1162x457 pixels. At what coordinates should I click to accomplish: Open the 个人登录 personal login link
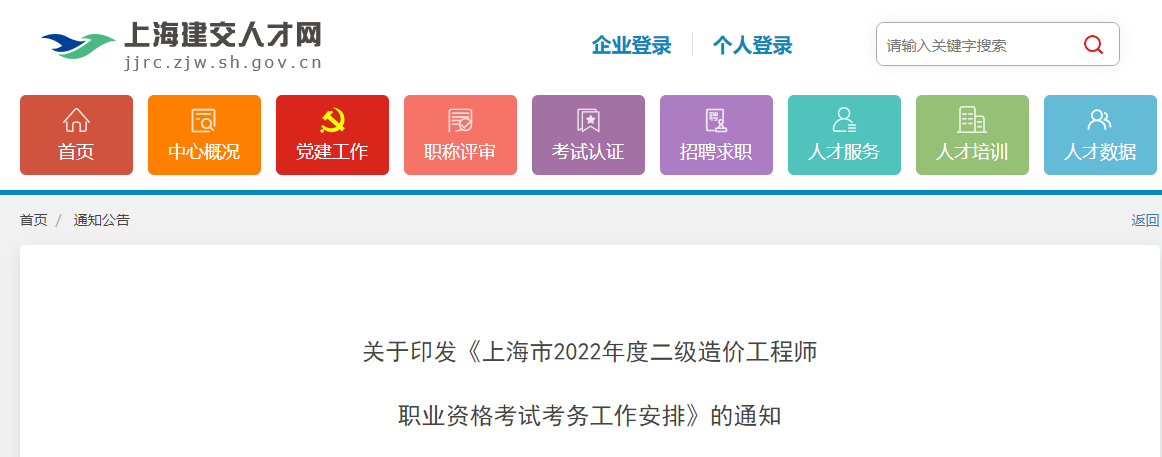tap(752, 45)
